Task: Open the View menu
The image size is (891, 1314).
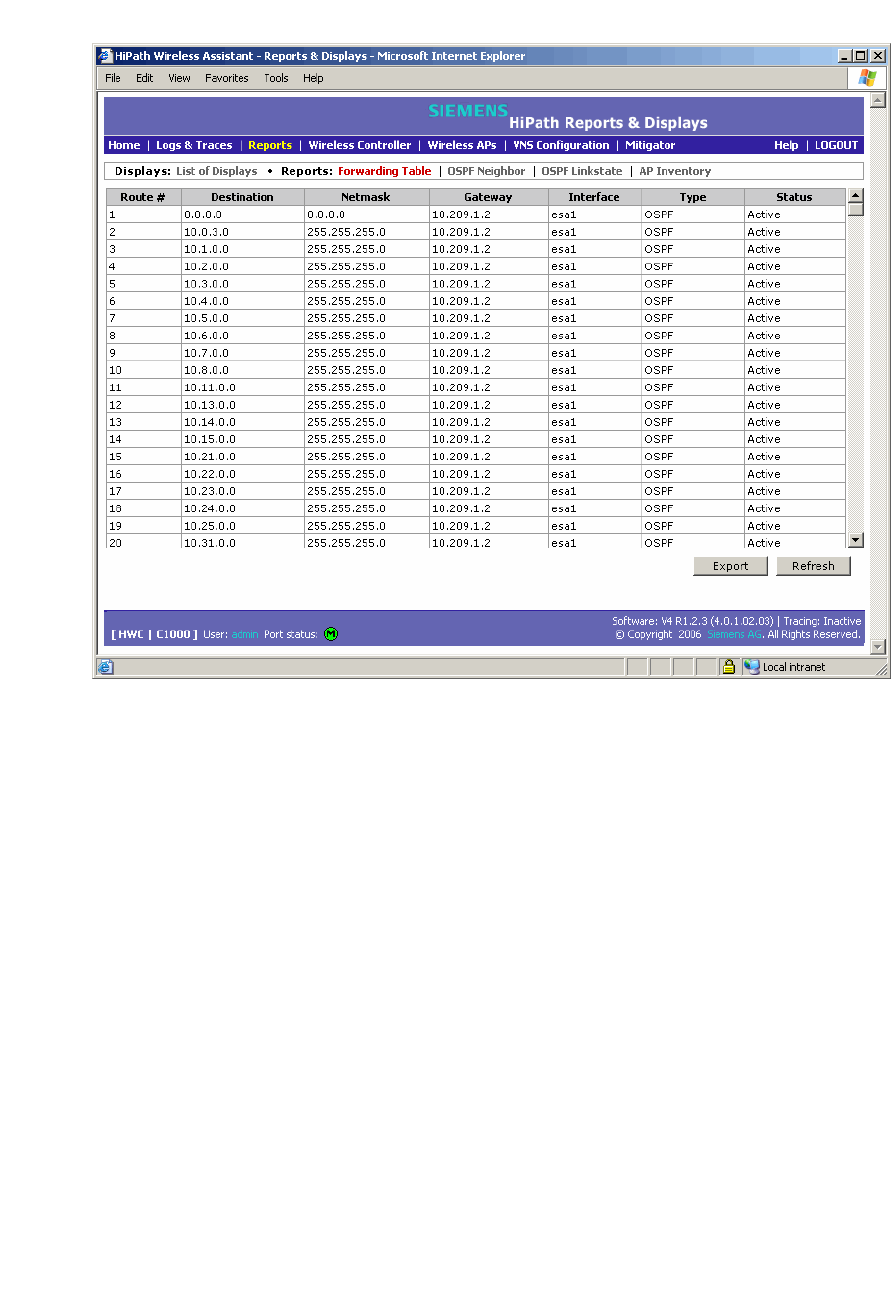Action: tap(179, 78)
